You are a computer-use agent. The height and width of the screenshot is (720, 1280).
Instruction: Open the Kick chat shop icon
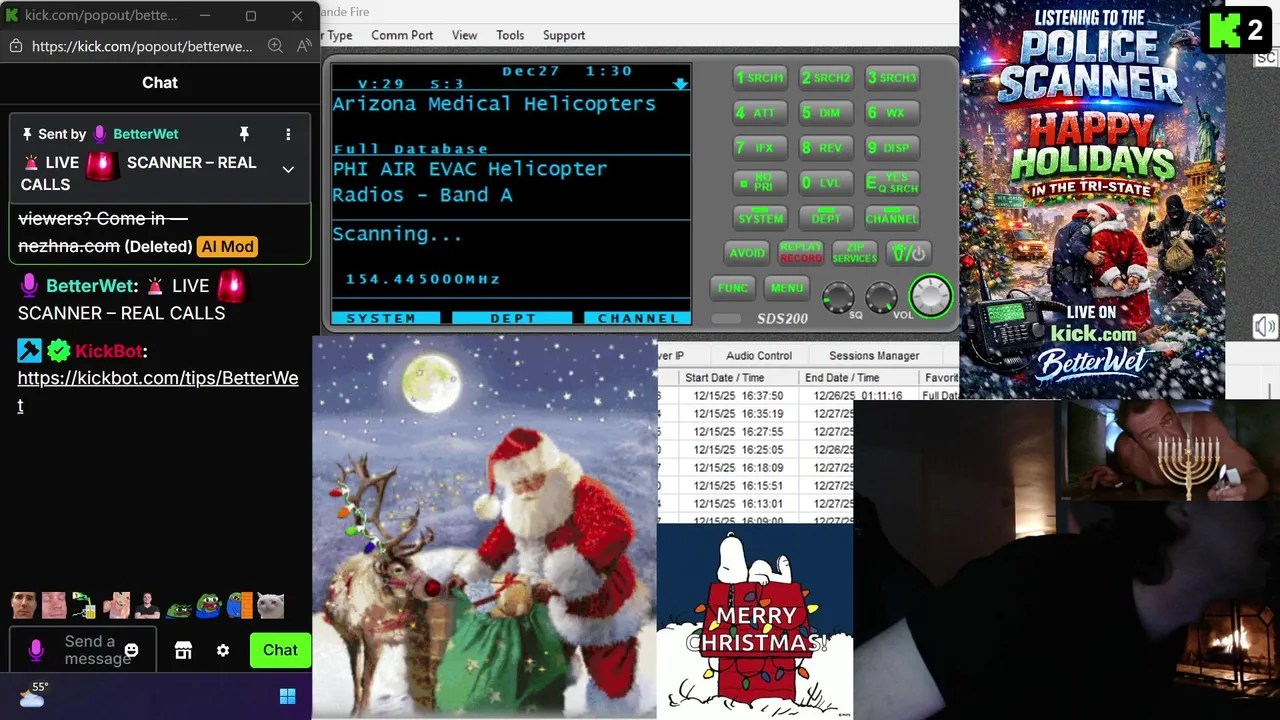click(183, 650)
